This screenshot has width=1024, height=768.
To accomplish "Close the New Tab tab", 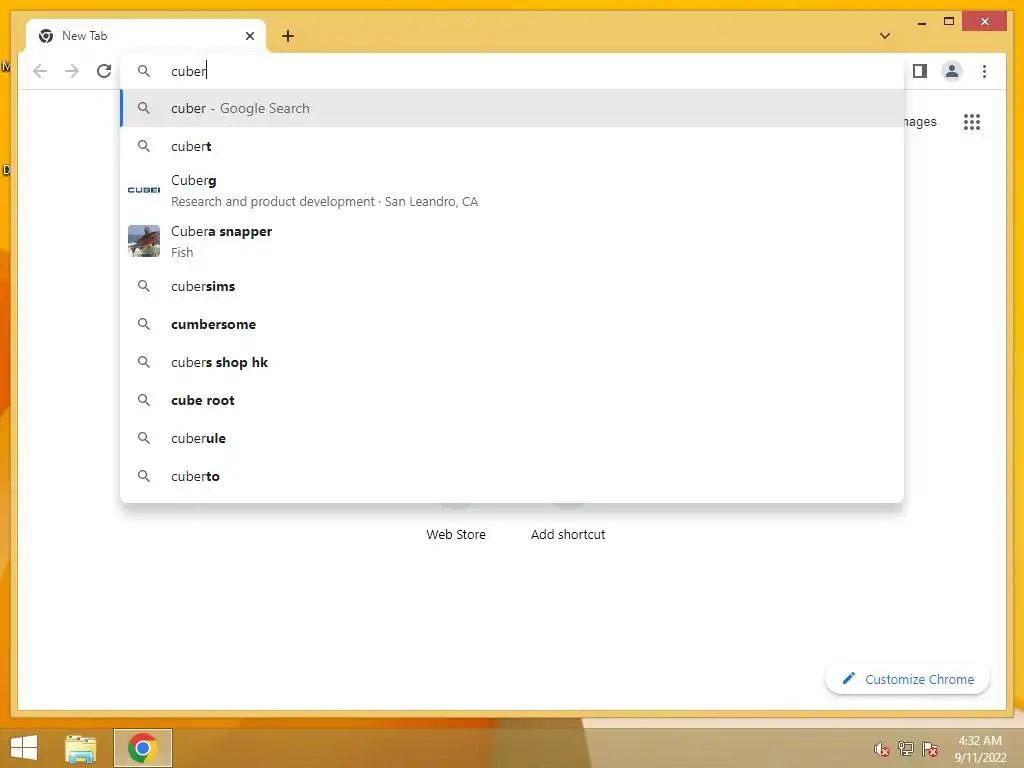I will tap(249, 36).
